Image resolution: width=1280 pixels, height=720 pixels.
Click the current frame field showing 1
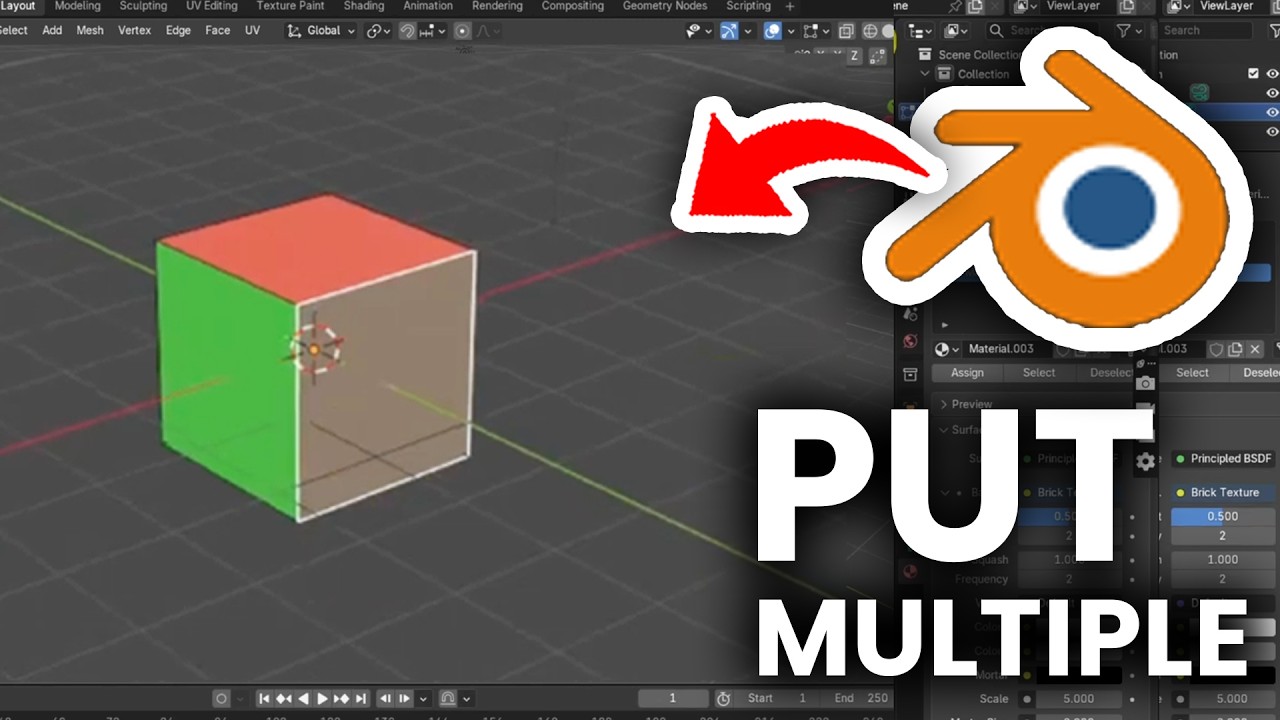tap(673, 698)
